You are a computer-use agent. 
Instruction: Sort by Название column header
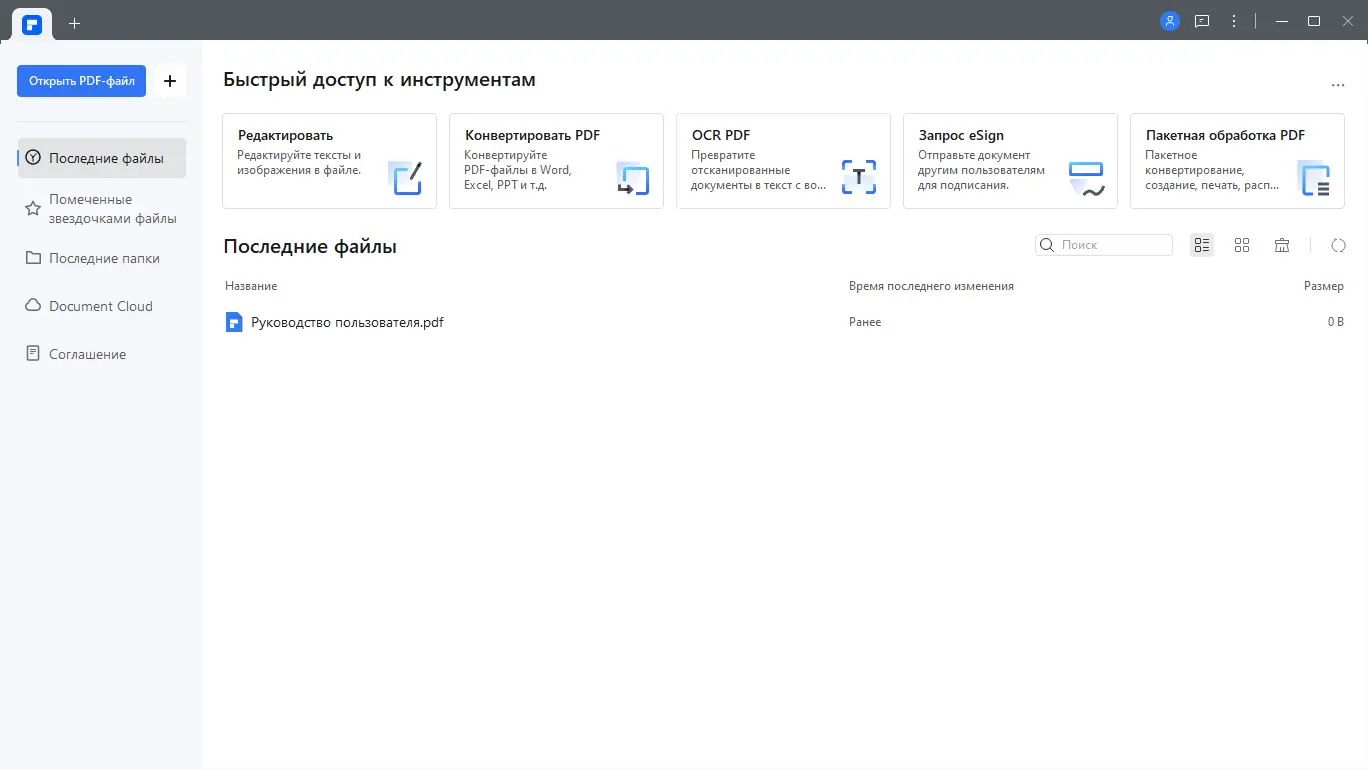[x=251, y=286]
